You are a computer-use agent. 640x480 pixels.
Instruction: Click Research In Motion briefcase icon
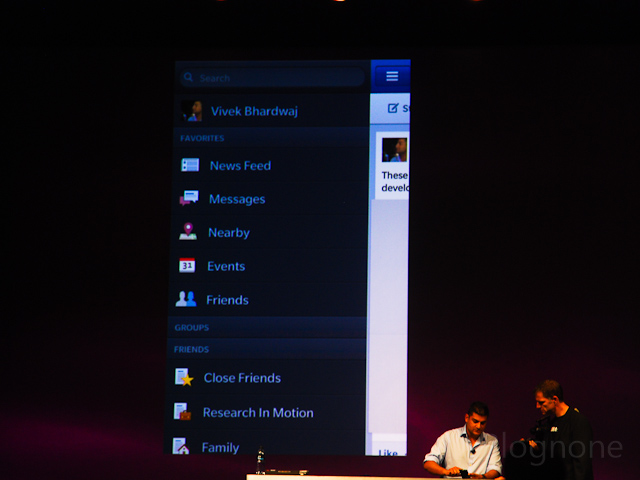[x=182, y=411]
